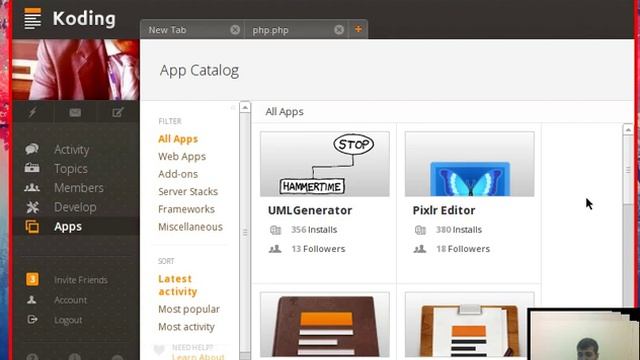
Task: Click Pixlr Editor installs icon
Action: (x=420, y=230)
